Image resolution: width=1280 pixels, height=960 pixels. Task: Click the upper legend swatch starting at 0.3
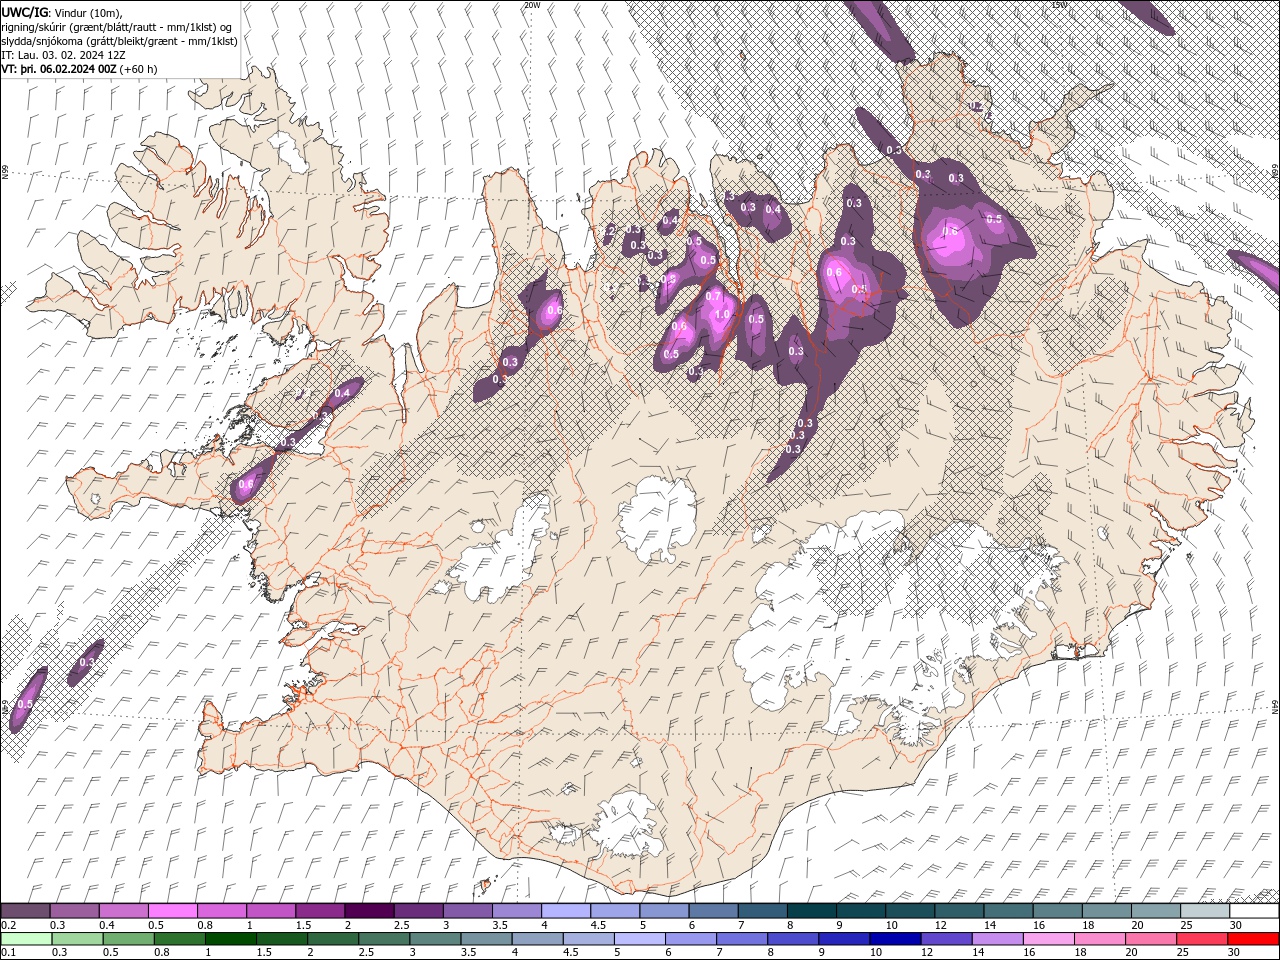pos(74,911)
